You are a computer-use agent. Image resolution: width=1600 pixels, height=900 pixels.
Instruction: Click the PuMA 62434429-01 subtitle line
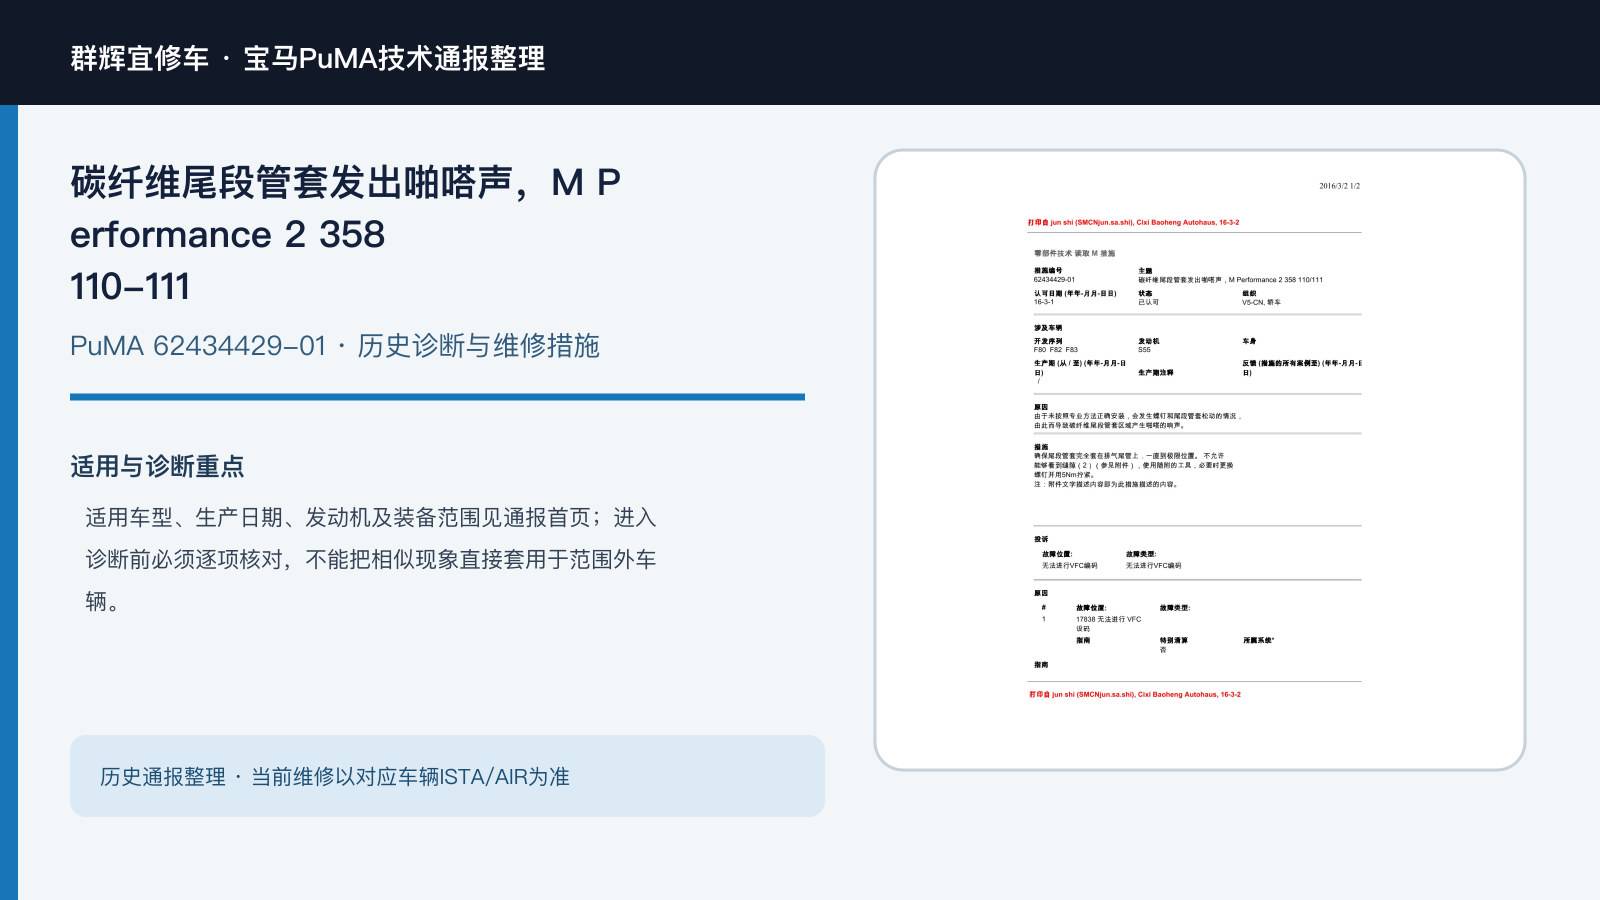point(334,346)
